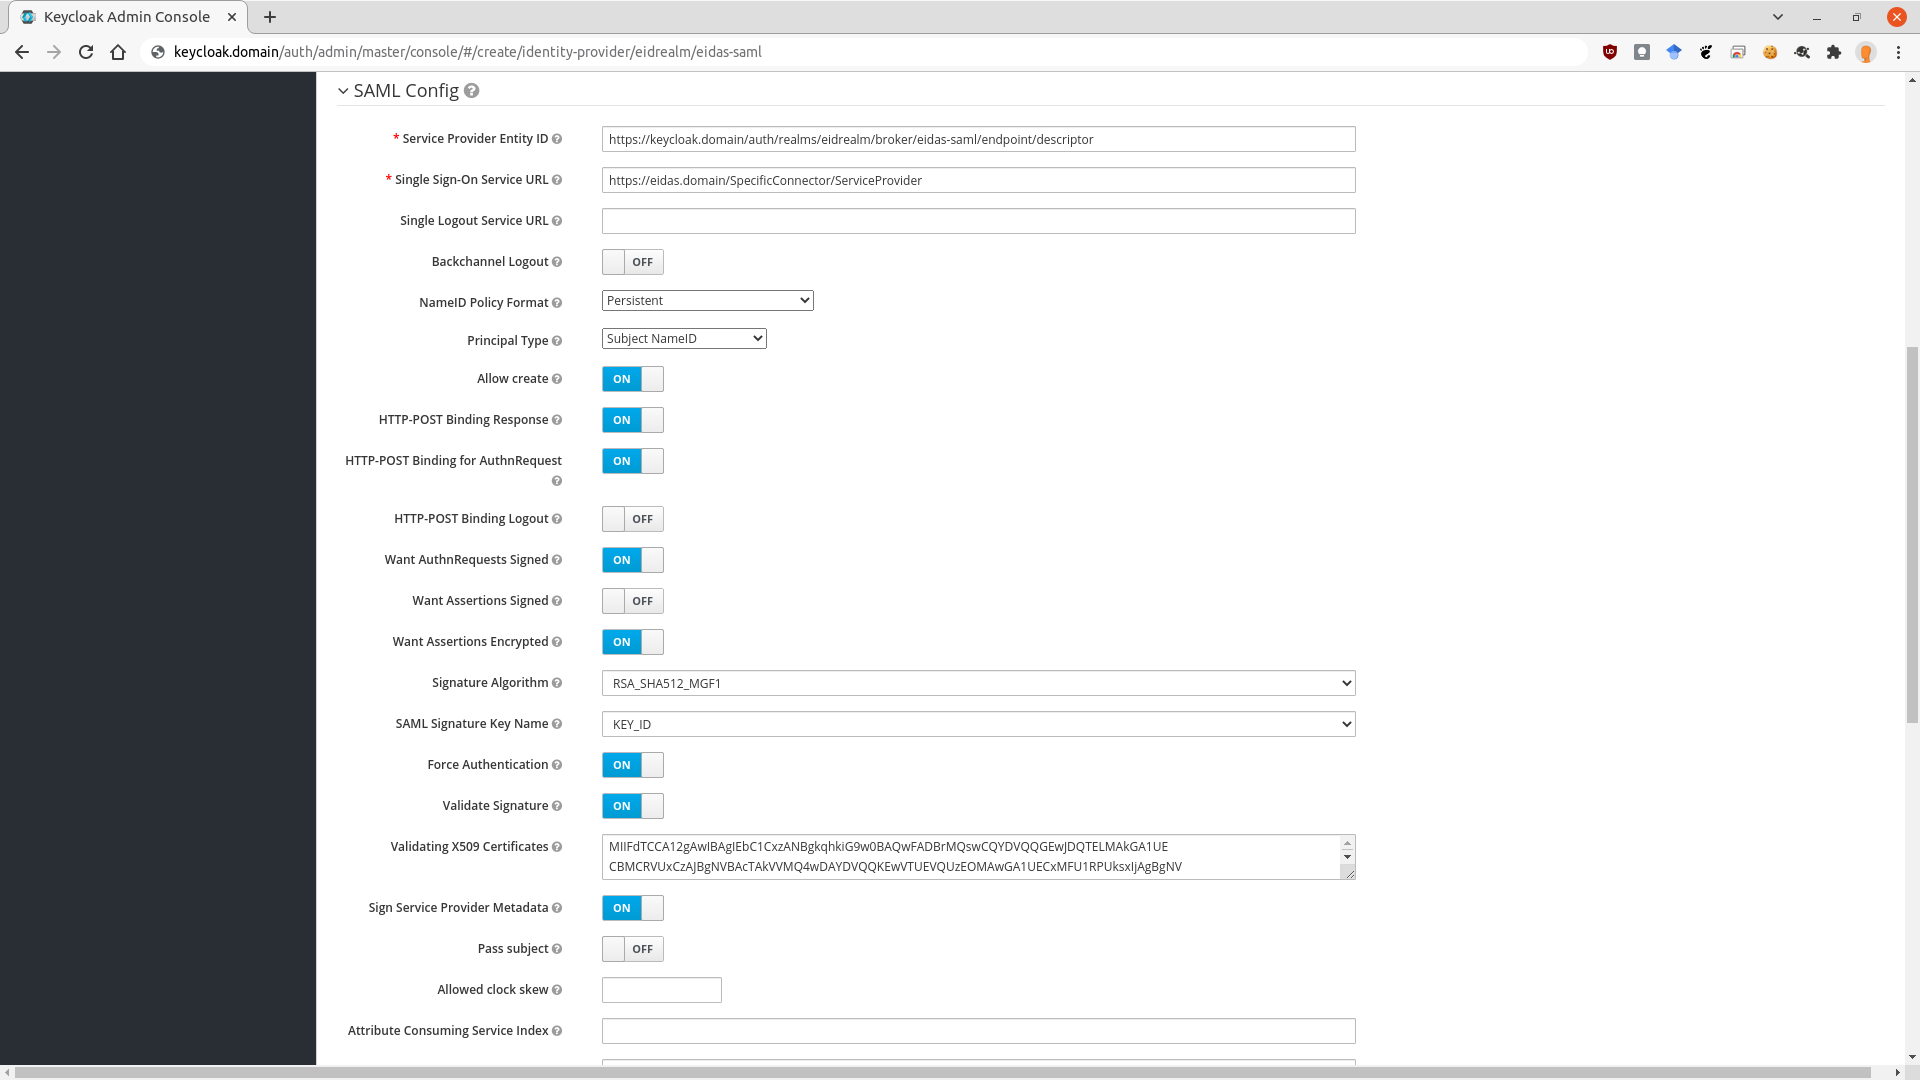Click the browser settings gear icon
1920x1080 pixels.
point(1803,51)
